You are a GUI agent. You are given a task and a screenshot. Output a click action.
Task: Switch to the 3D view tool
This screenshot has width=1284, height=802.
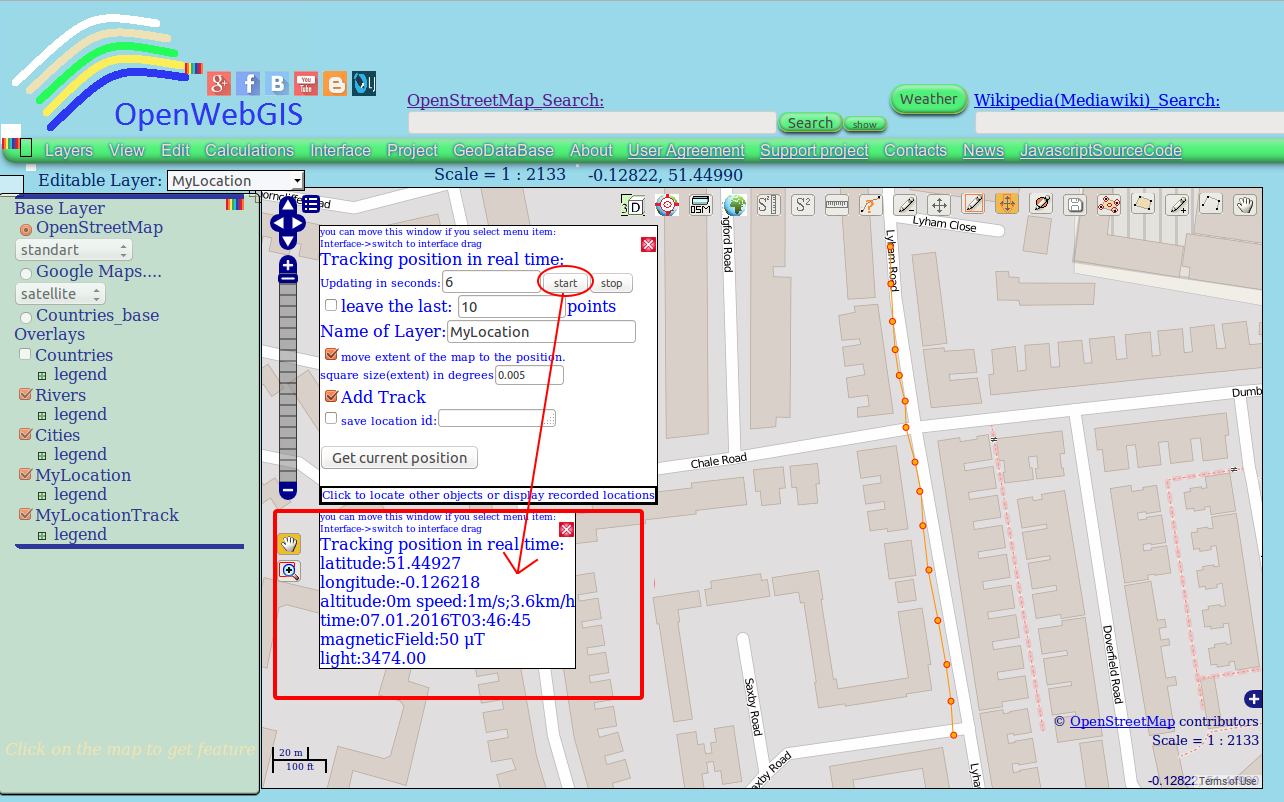(632, 205)
